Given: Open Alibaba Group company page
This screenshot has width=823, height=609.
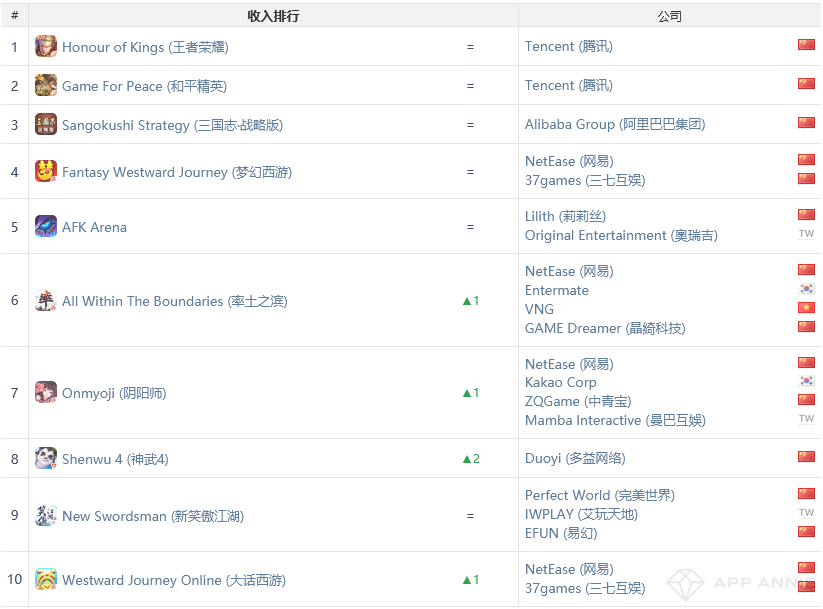Looking at the screenshot, I should 614,124.
